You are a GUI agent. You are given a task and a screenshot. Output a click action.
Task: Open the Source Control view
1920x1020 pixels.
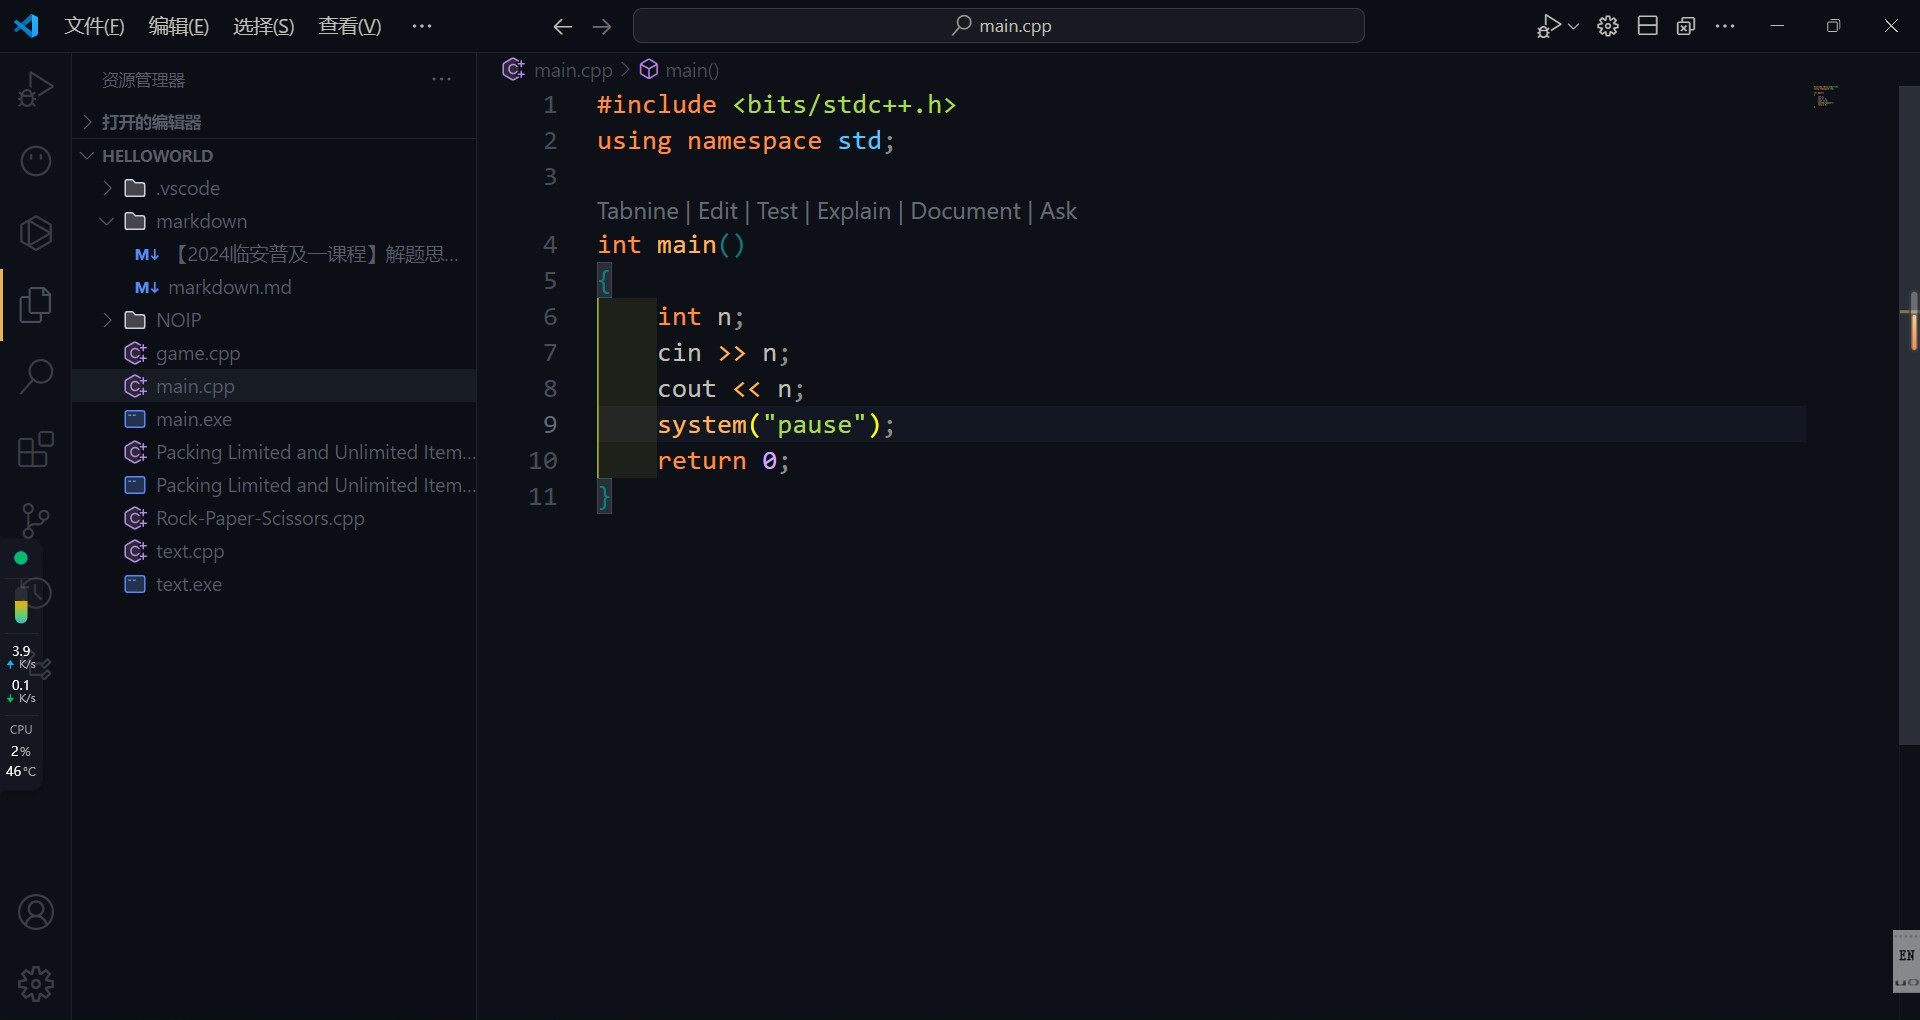point(36,520)
